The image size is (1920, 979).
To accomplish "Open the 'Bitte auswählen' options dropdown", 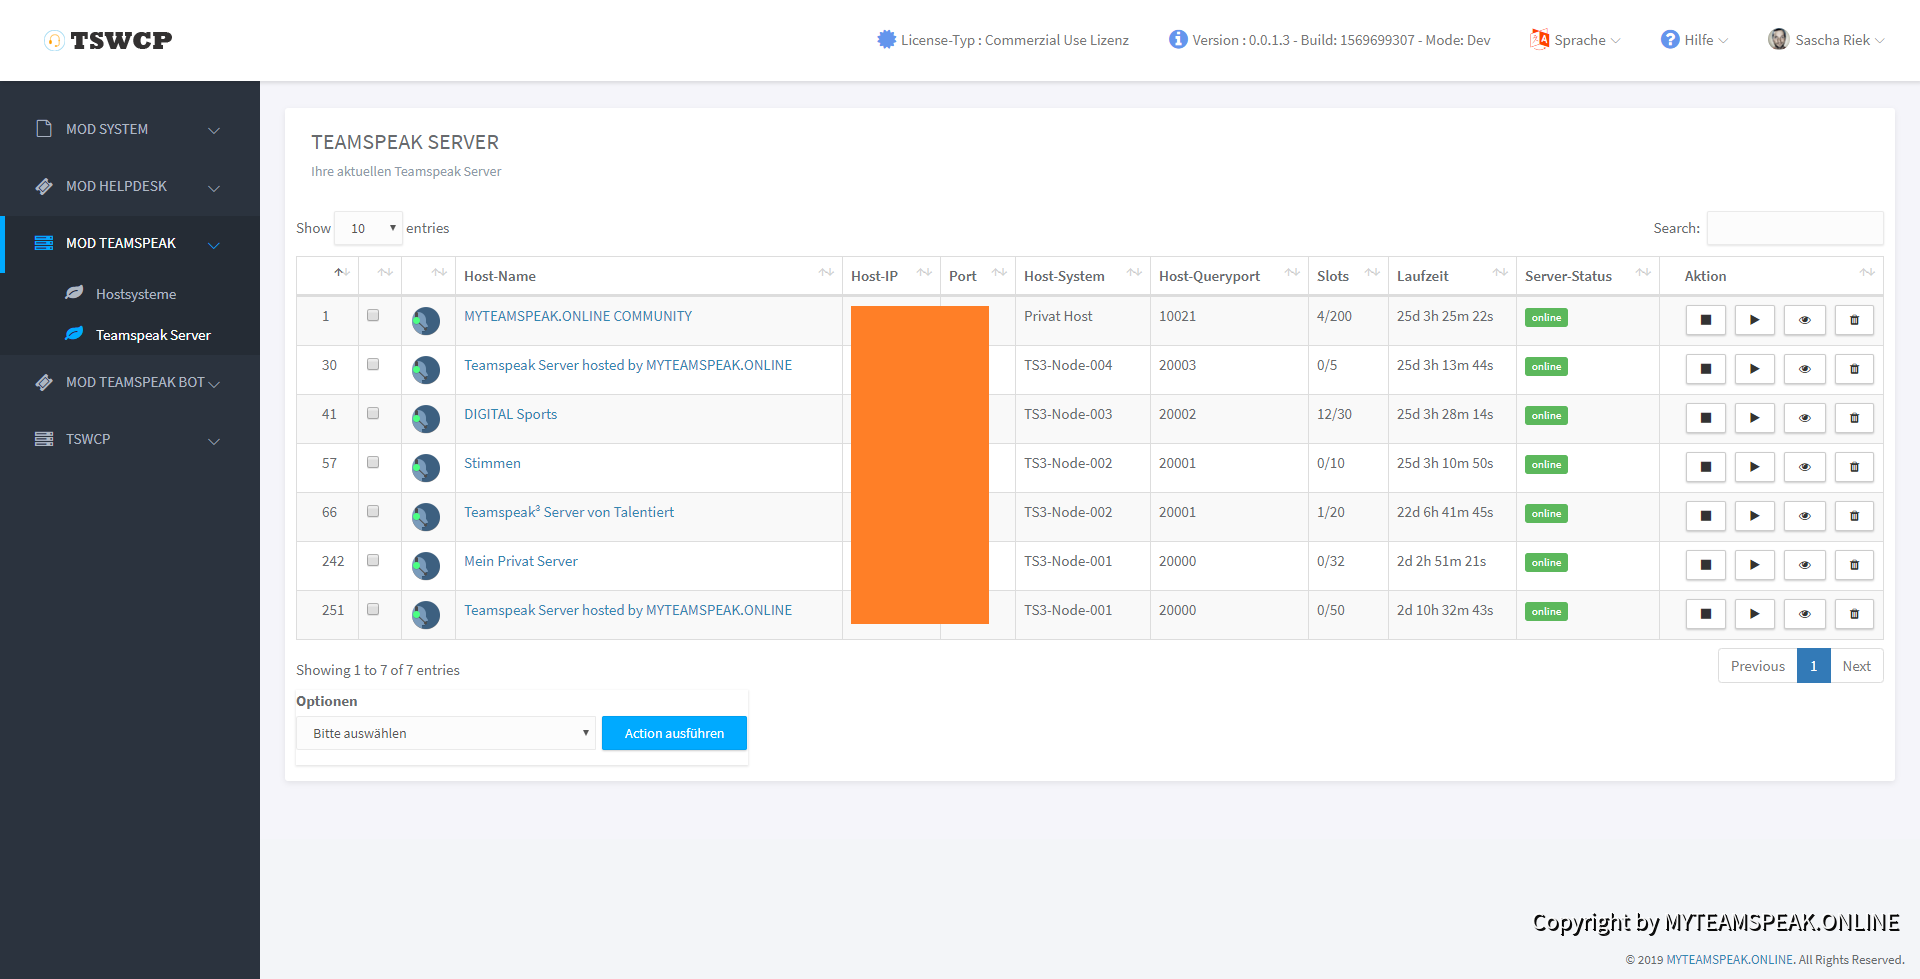I will coord(446,733).
